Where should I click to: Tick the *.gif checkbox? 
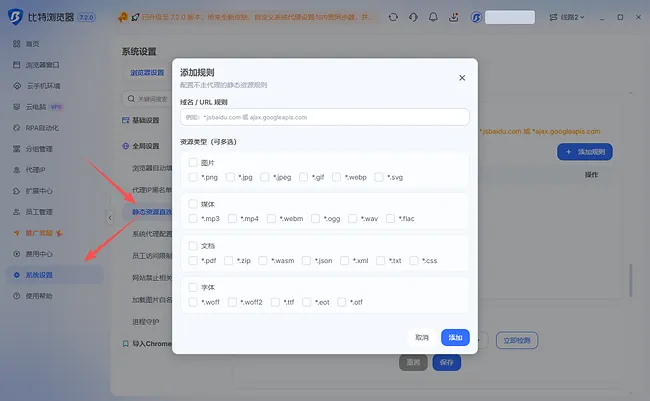click(303, 177)
